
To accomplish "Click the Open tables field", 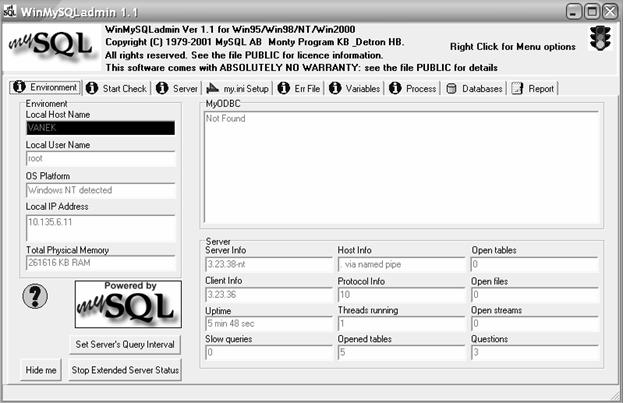I will [535, 264].
